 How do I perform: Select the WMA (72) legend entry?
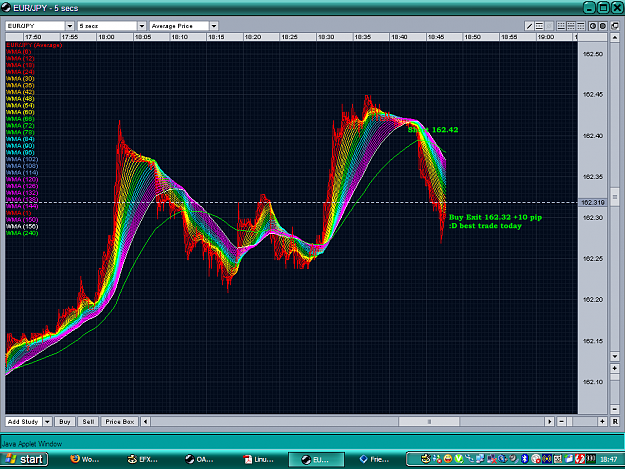pos(20,126)
